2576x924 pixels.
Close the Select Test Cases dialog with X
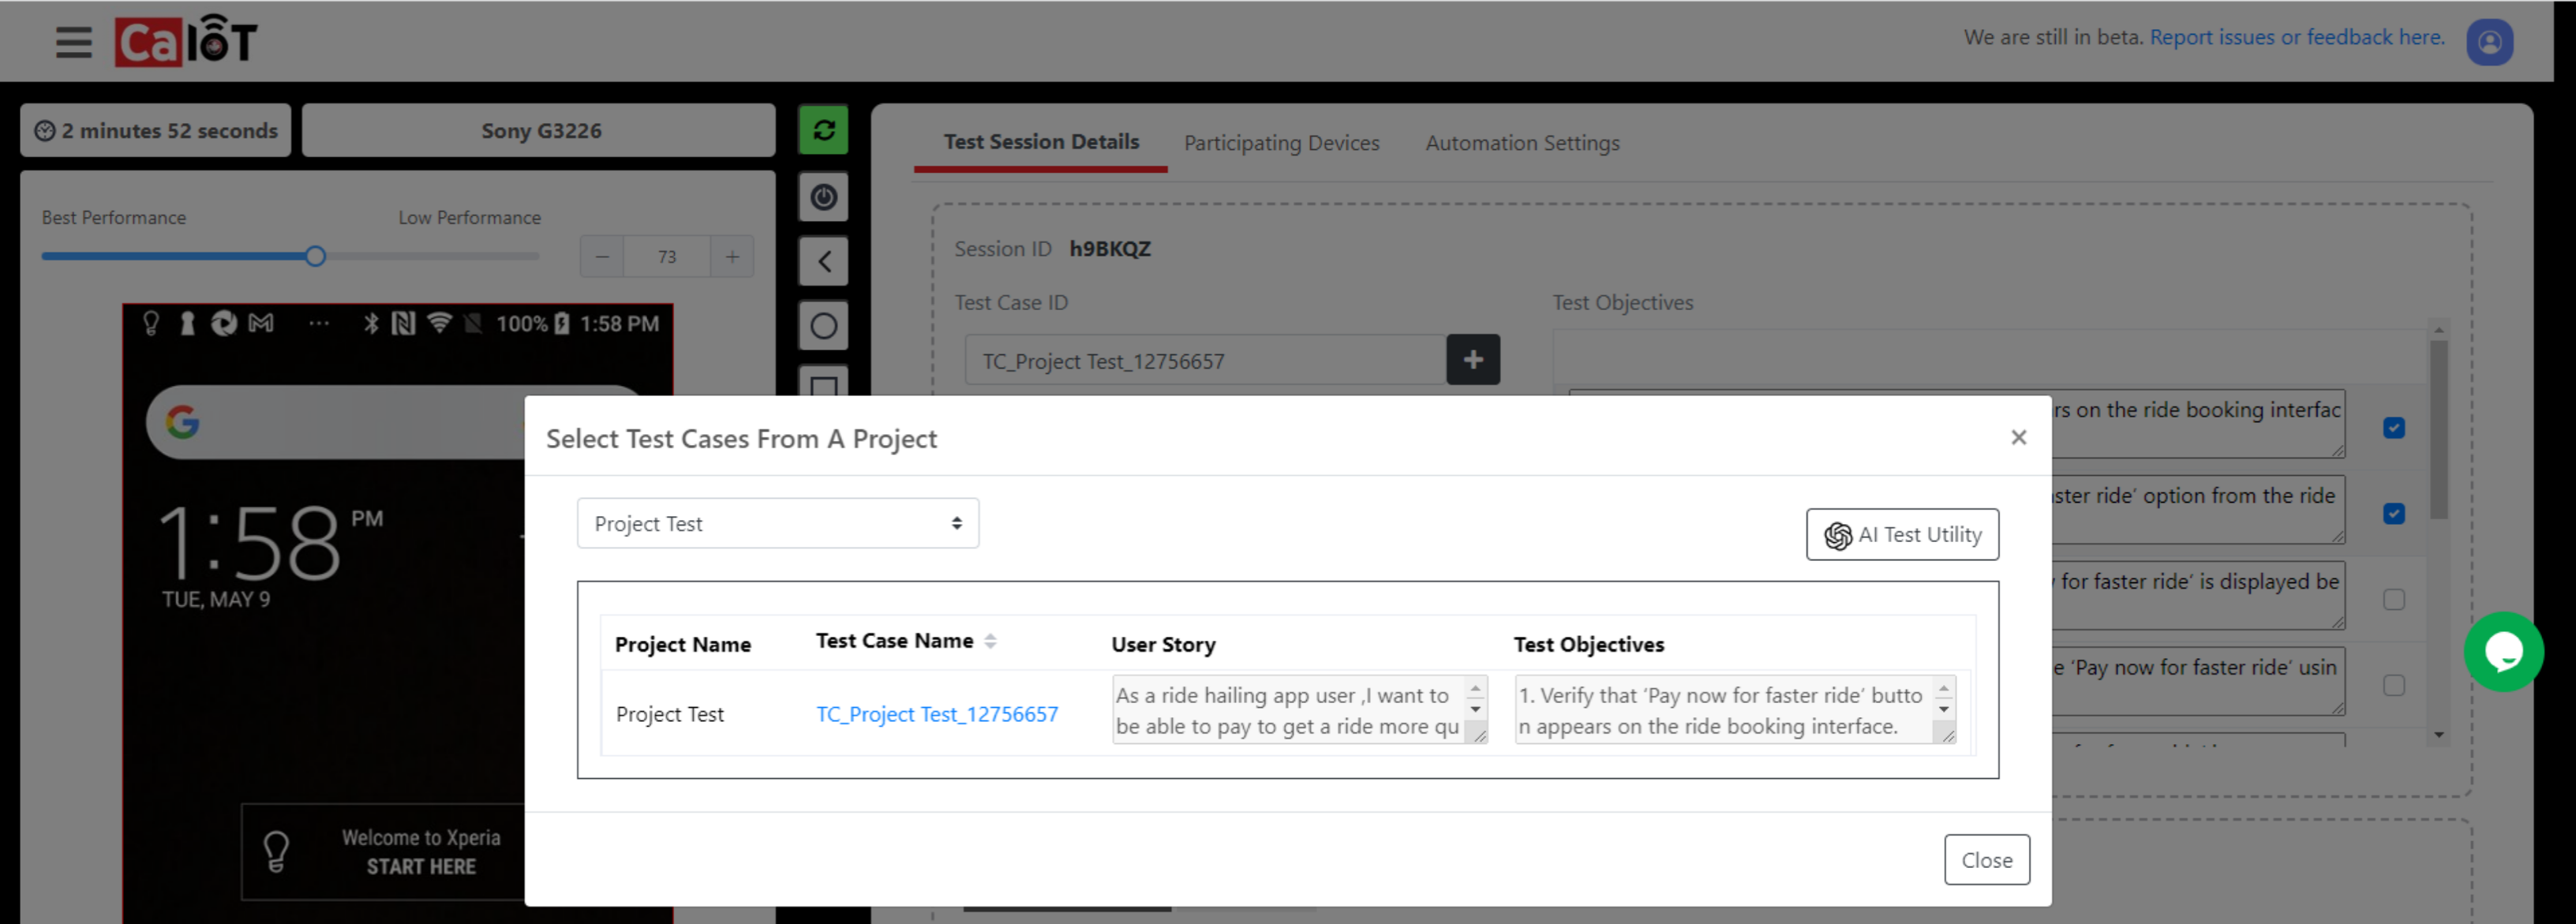point(2018,437)
